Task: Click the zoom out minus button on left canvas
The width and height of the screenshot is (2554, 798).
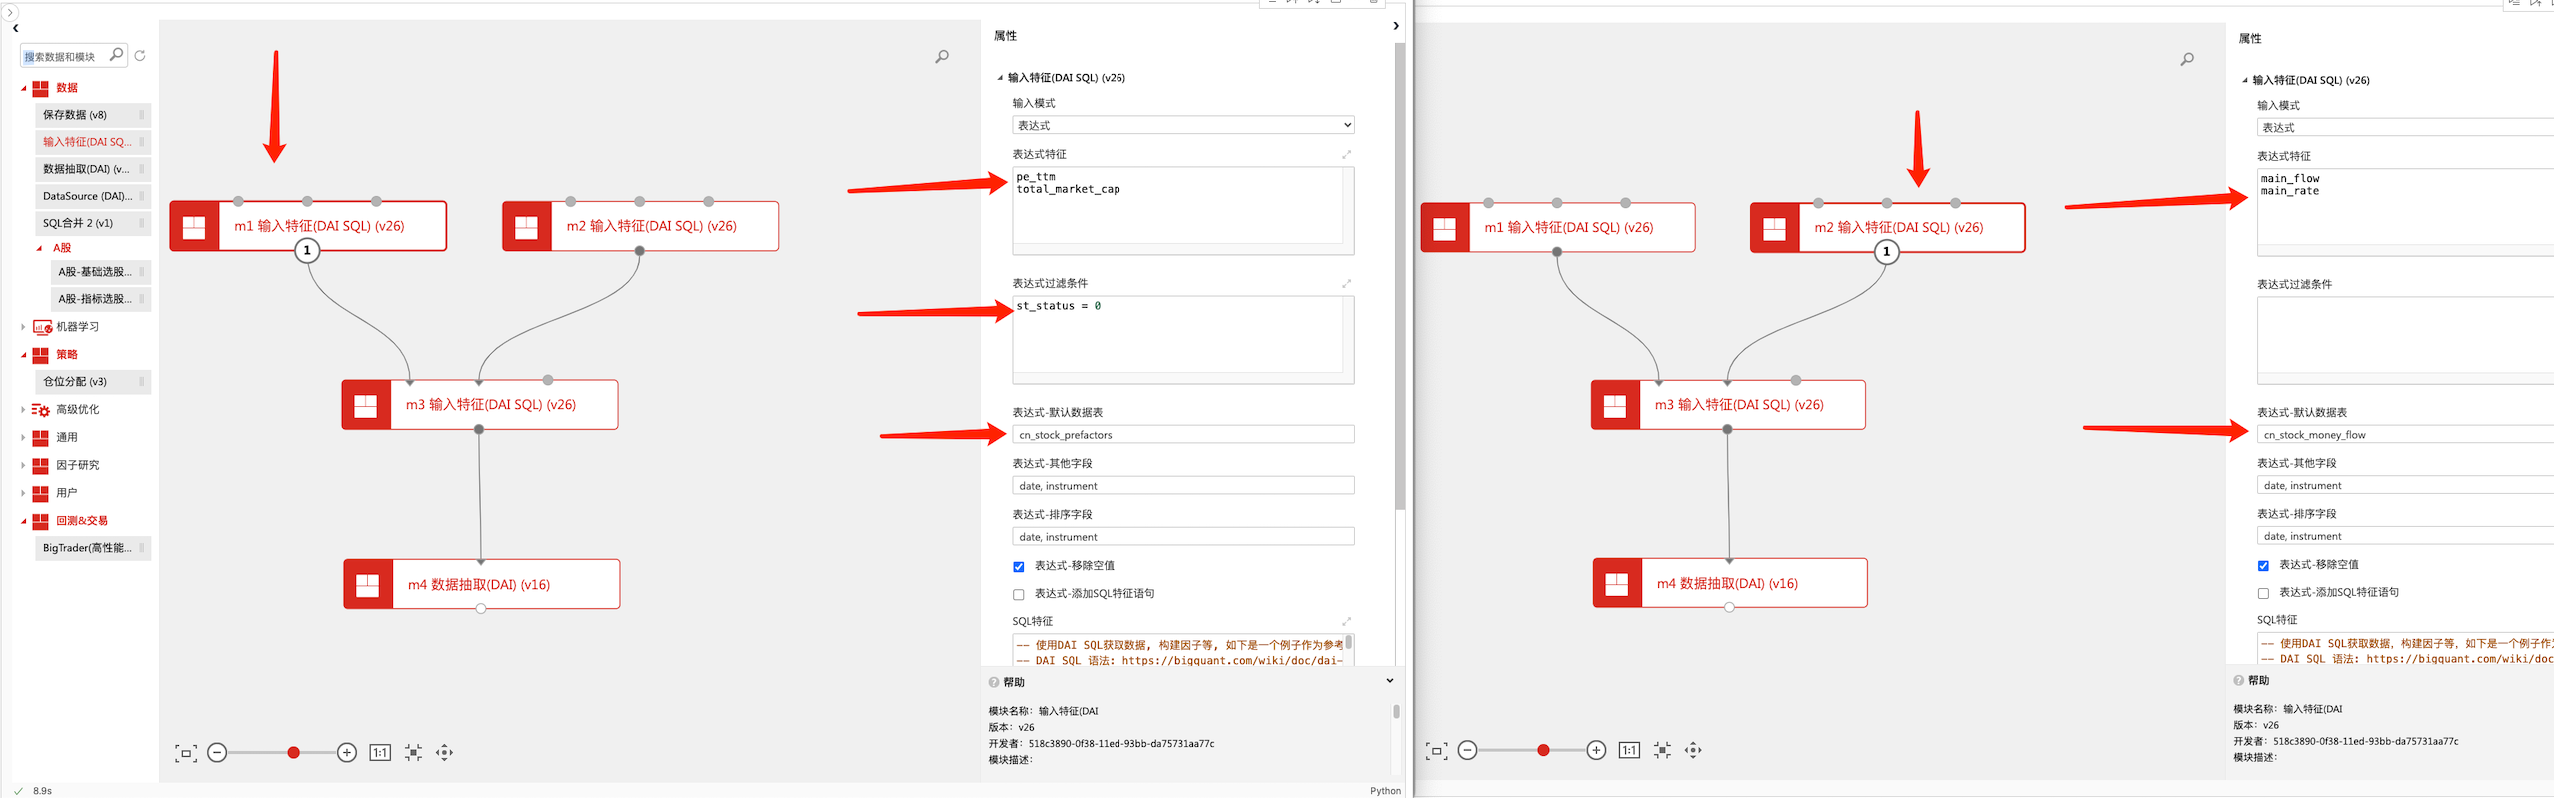Action: coord(217,753)
